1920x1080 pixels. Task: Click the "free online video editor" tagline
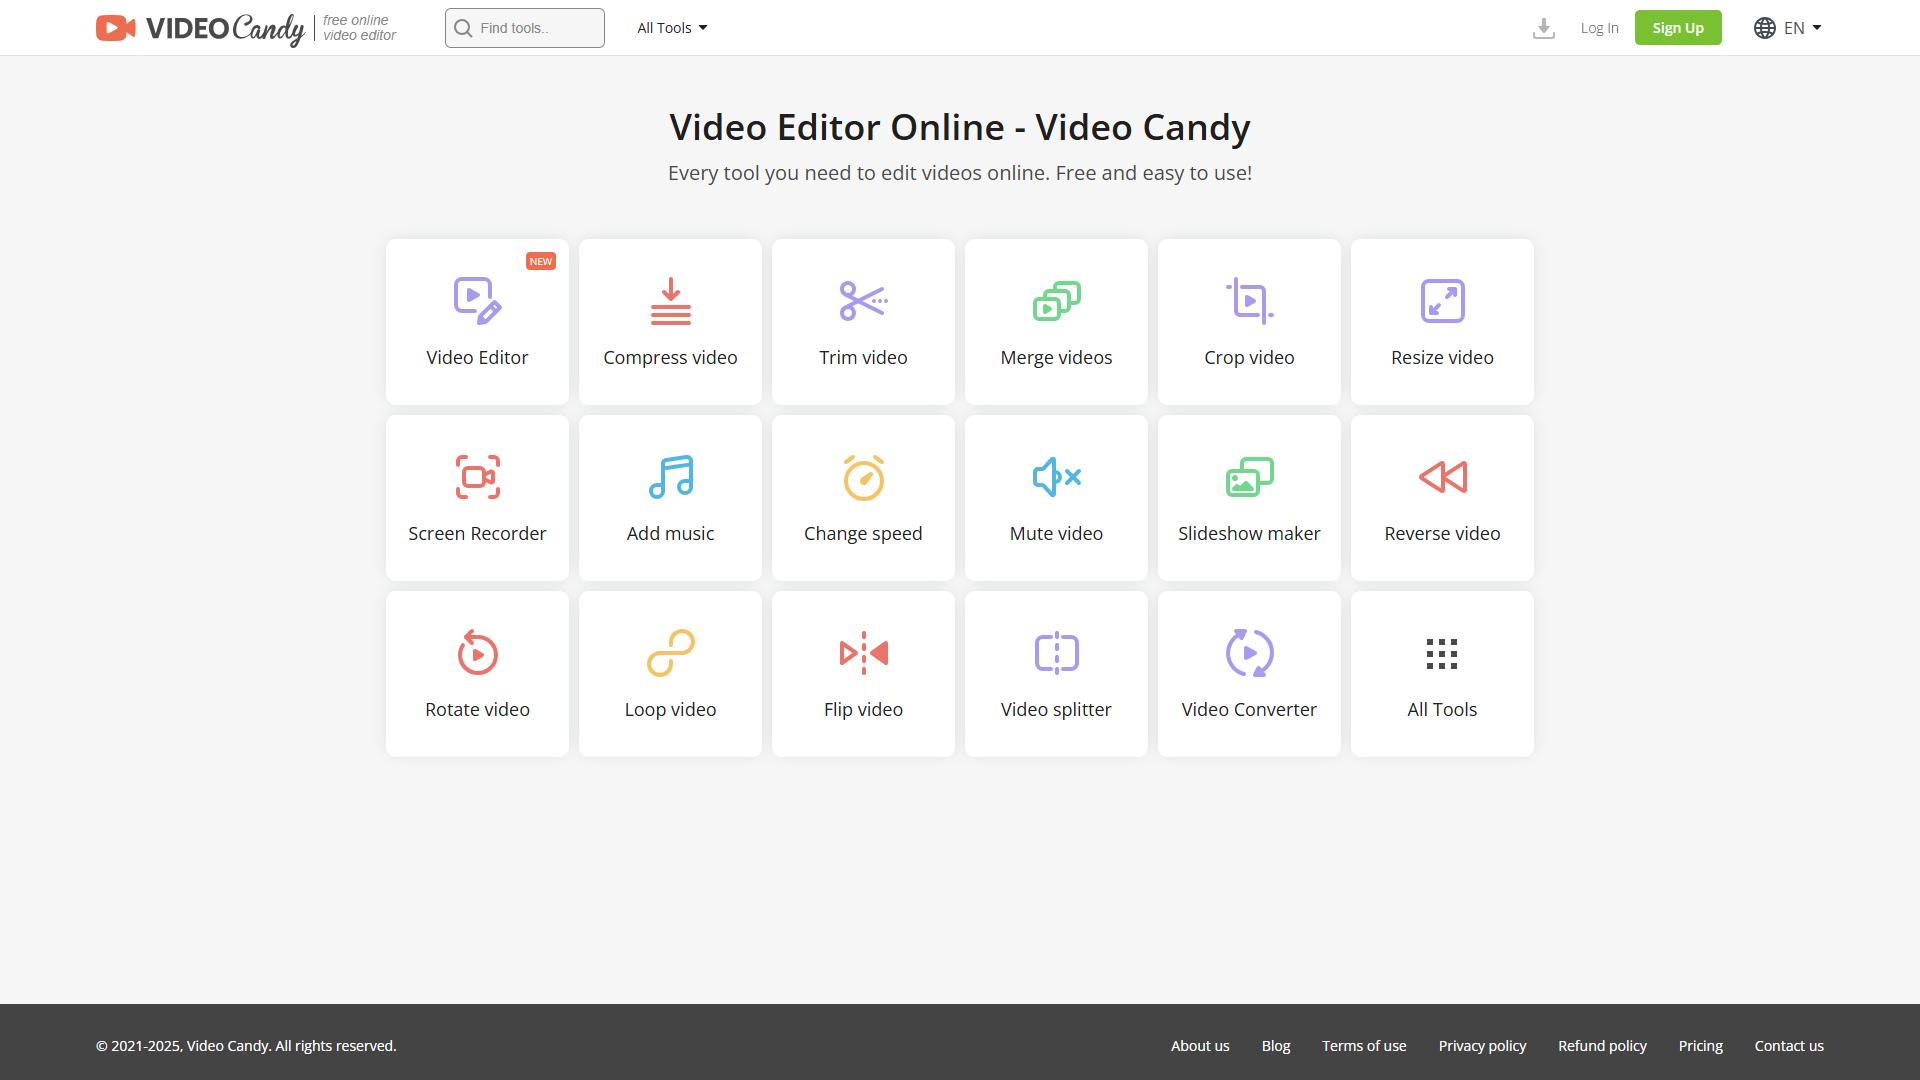coord(359,28)
